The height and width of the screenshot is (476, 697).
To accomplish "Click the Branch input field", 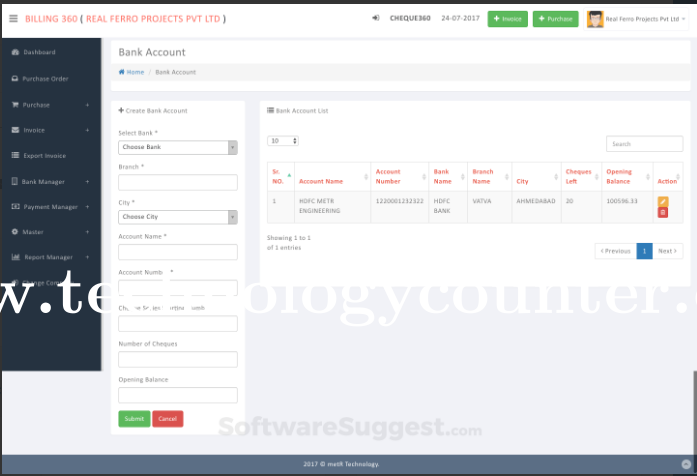I will 178,182.
